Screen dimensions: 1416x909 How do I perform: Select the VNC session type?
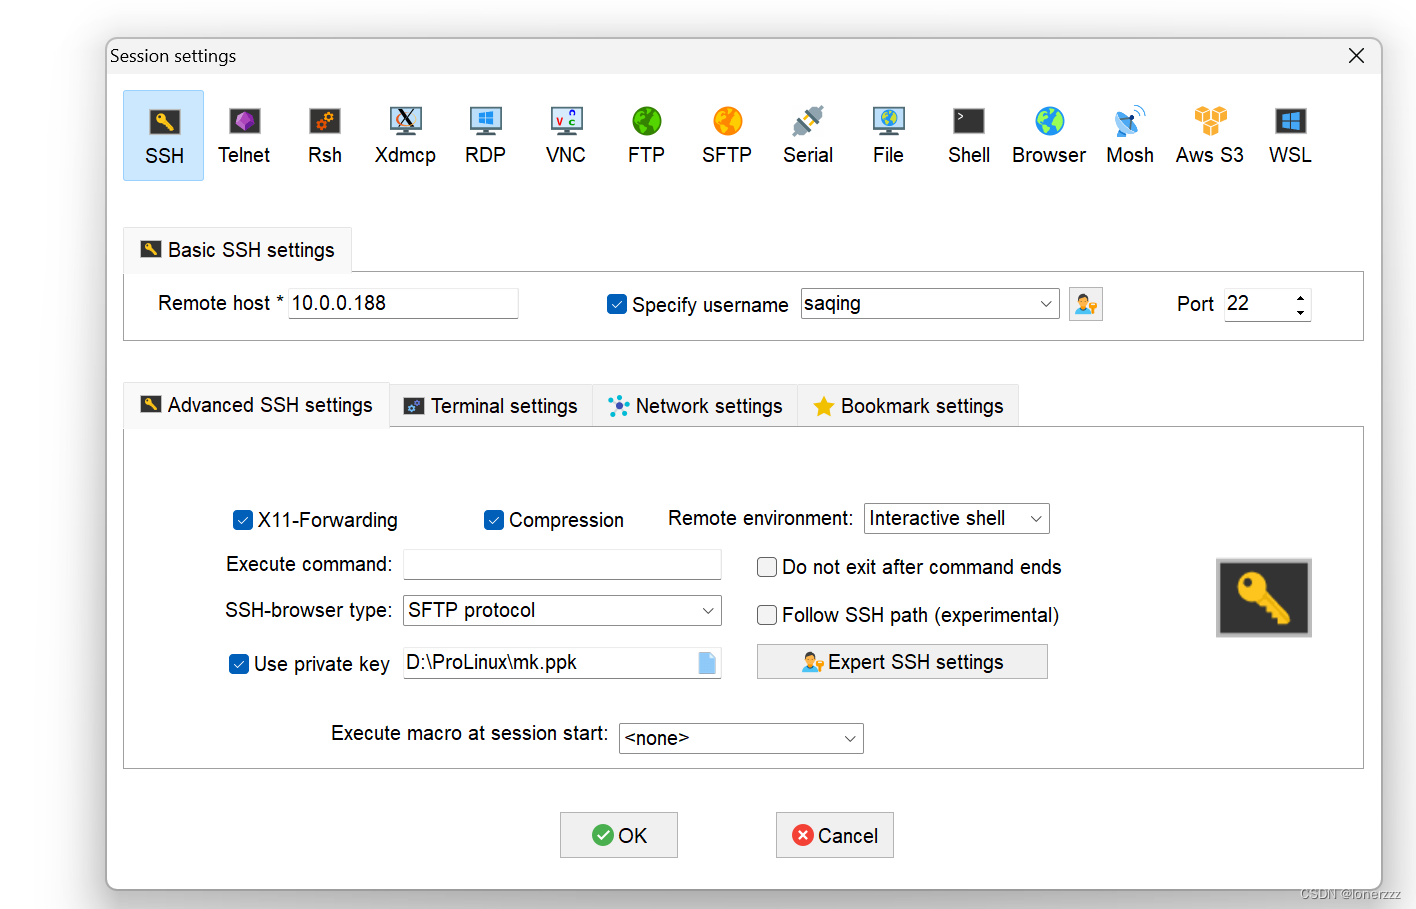[565, 135]
